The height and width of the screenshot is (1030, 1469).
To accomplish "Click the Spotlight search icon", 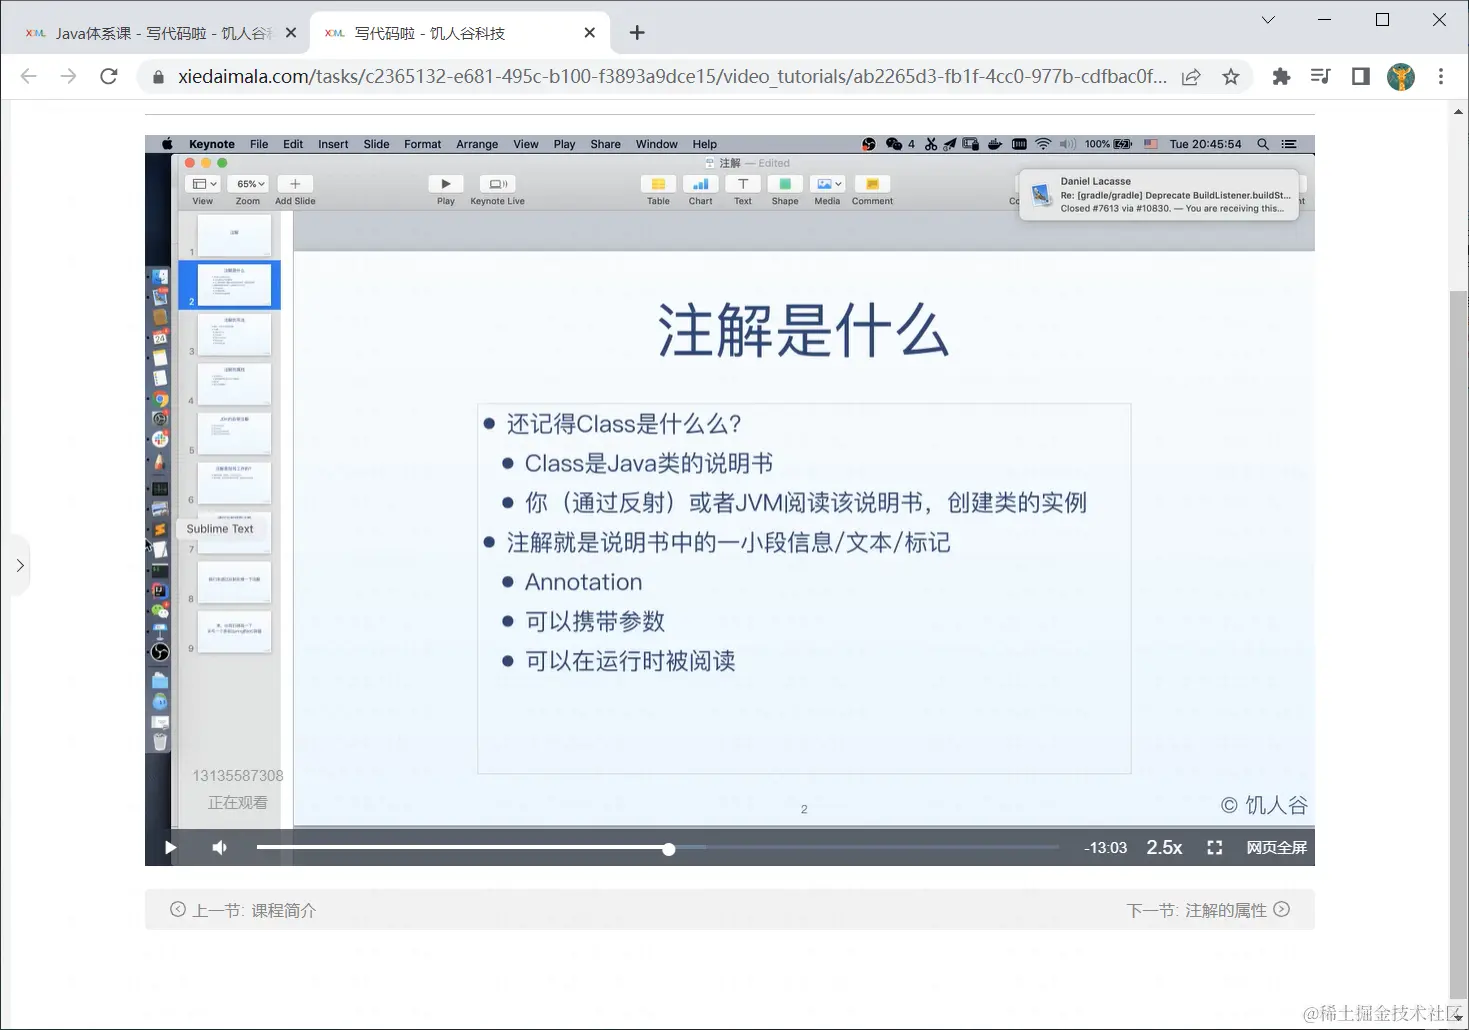I will point(1263,144).
